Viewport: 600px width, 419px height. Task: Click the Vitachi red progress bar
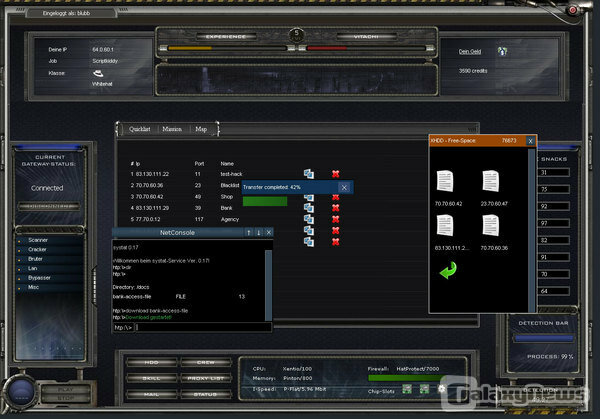366,48
